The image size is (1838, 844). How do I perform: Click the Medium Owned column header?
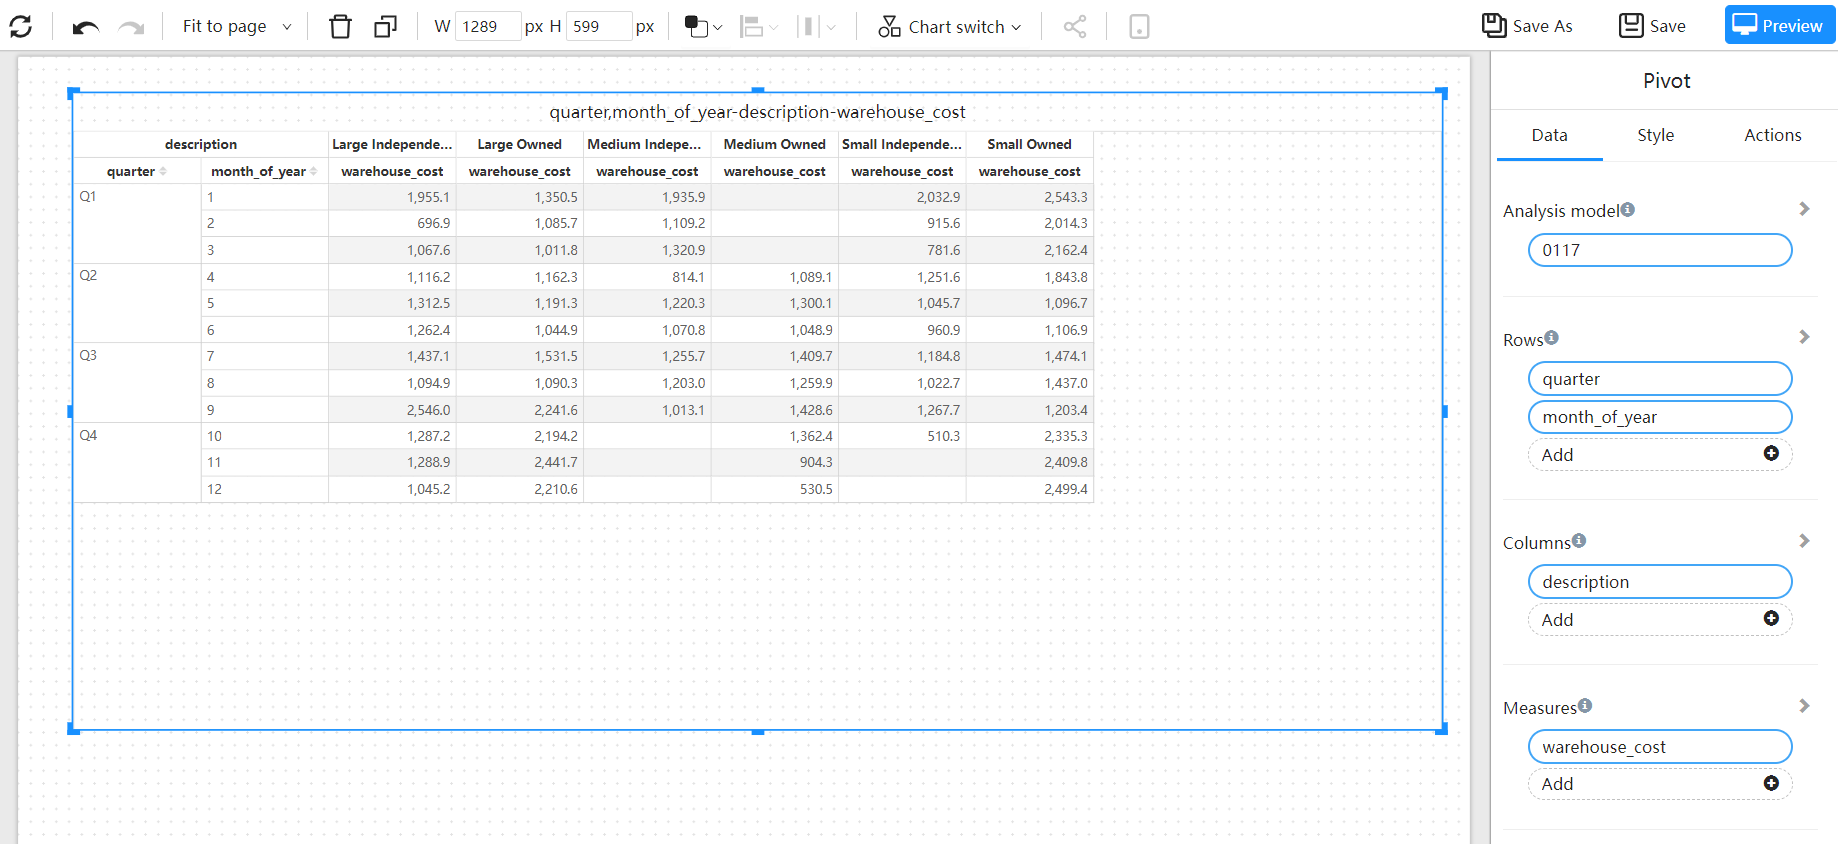click(x=774, y=144)
